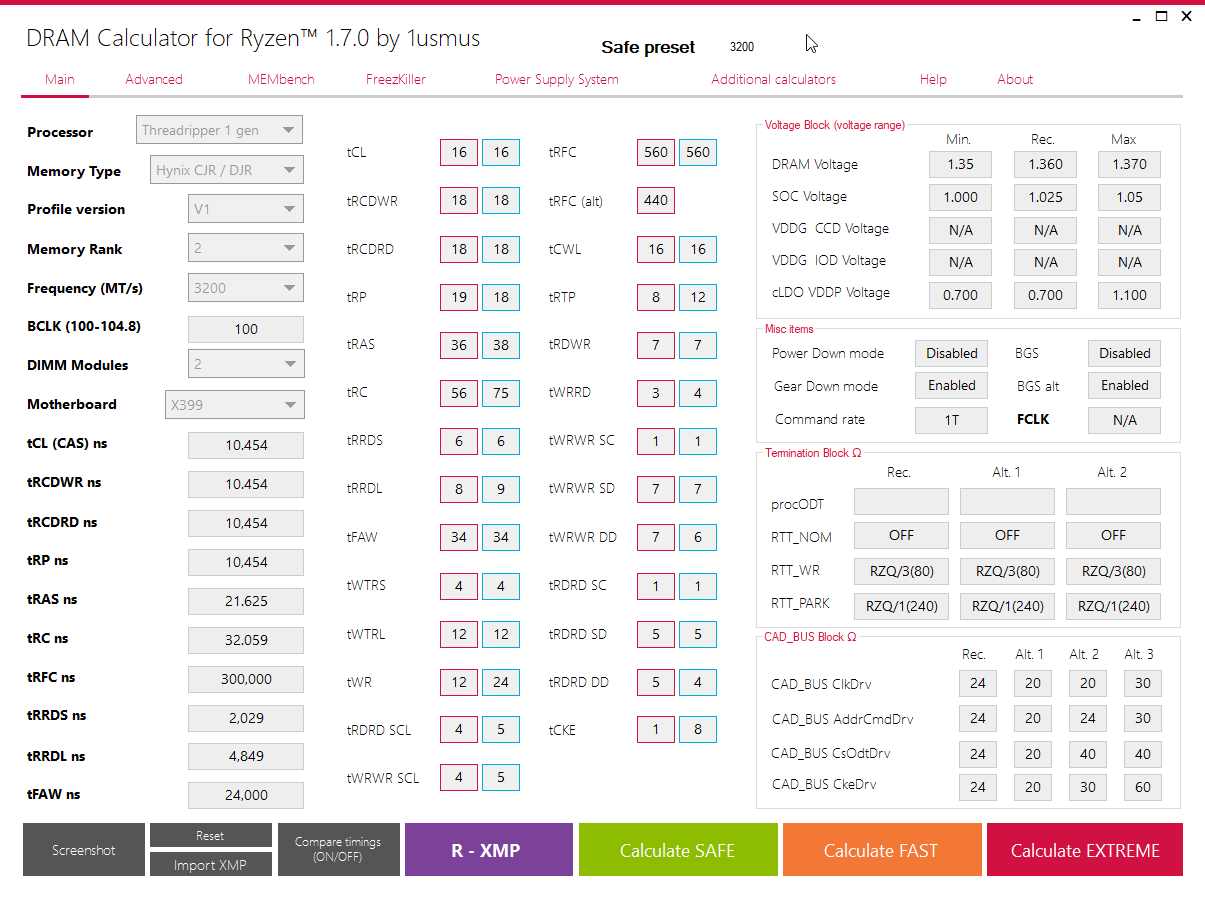This screenshot has width=1205, height=907.
Task: Click CAD_BUS CkeDrv Alt. 3 value 60
Action: pyautogui.click(x=1142, y=787)
